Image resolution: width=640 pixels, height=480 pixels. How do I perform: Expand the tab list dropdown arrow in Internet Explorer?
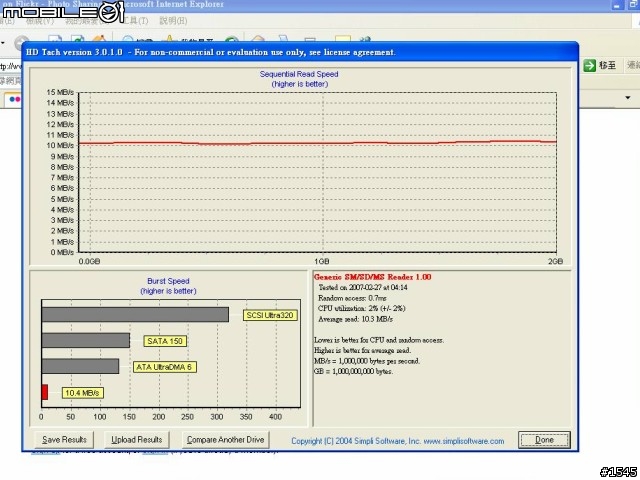click(x=628, y=98)
